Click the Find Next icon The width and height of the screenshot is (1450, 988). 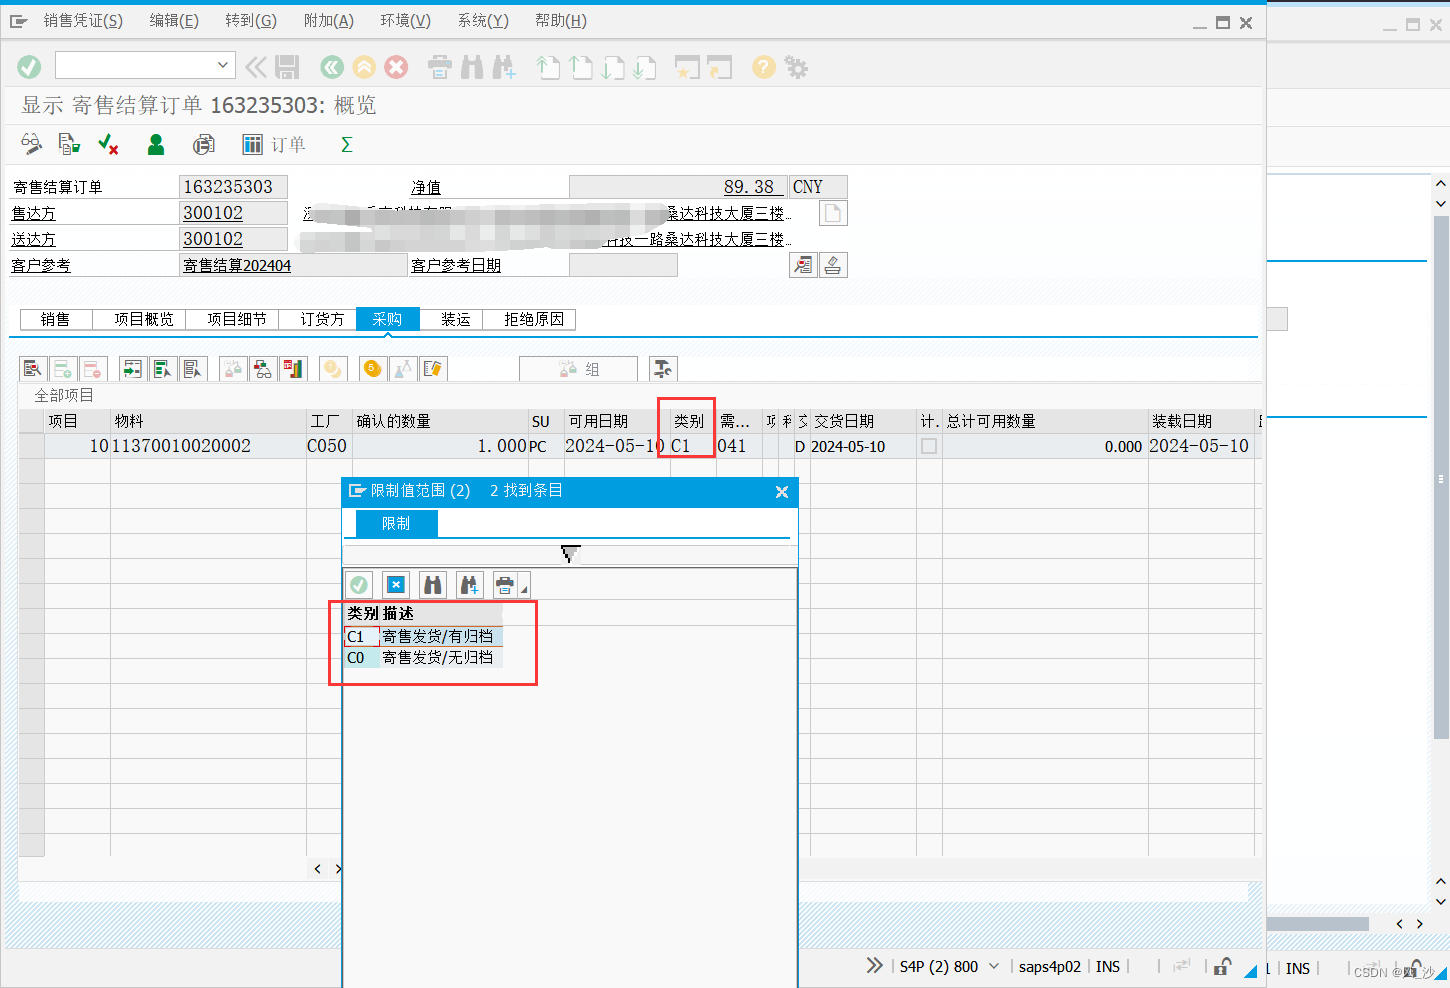[x=503, y=67]
